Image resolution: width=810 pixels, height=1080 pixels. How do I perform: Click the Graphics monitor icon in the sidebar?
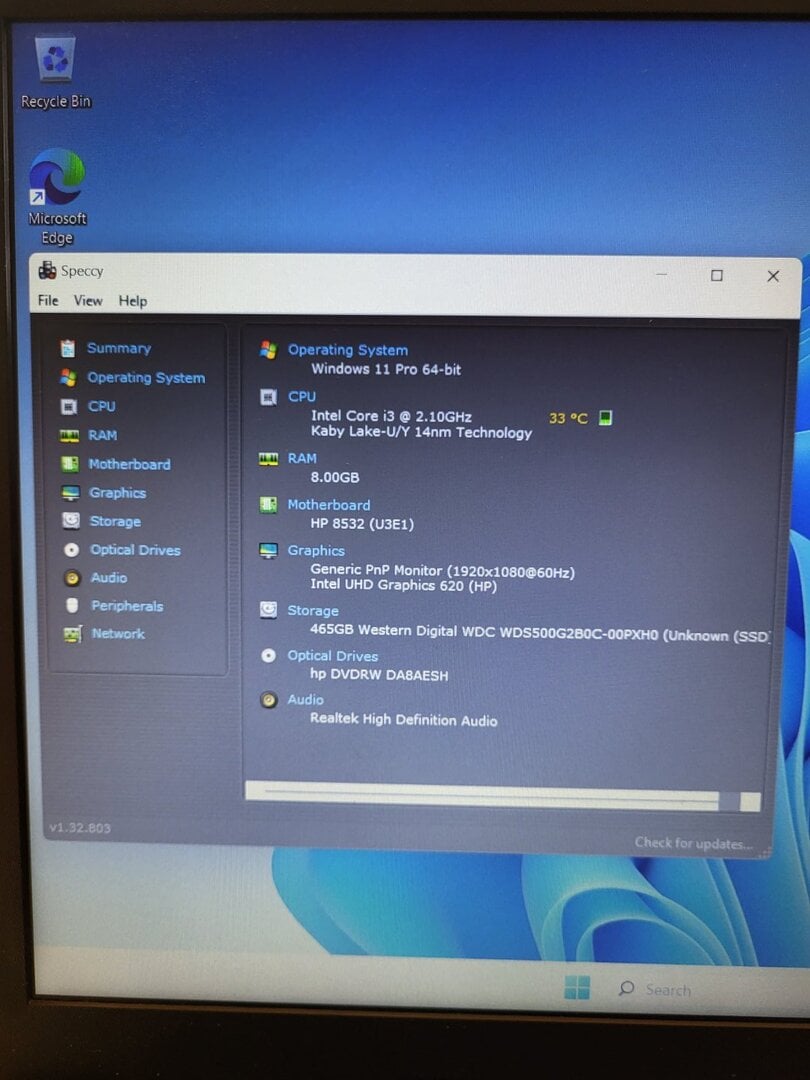[x=70, y=493]
